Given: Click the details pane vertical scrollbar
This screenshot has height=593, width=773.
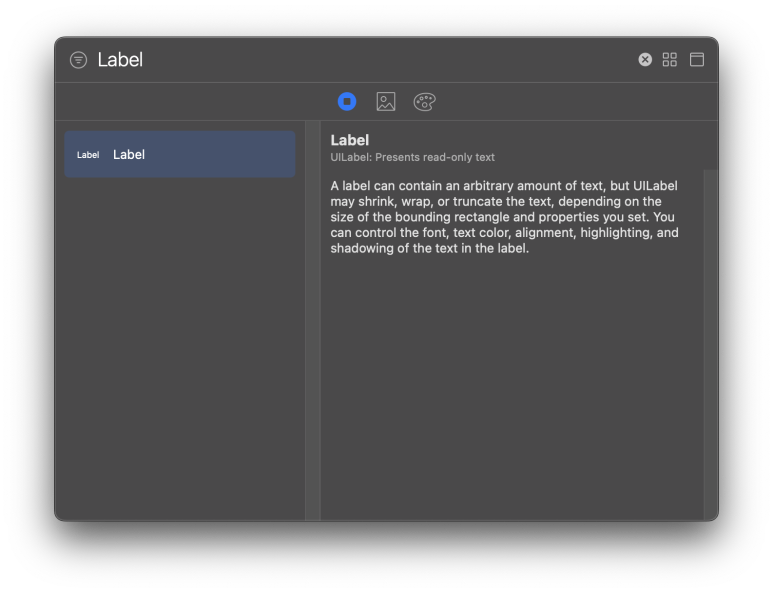Looking at the screenshot, I should [710, 345].
